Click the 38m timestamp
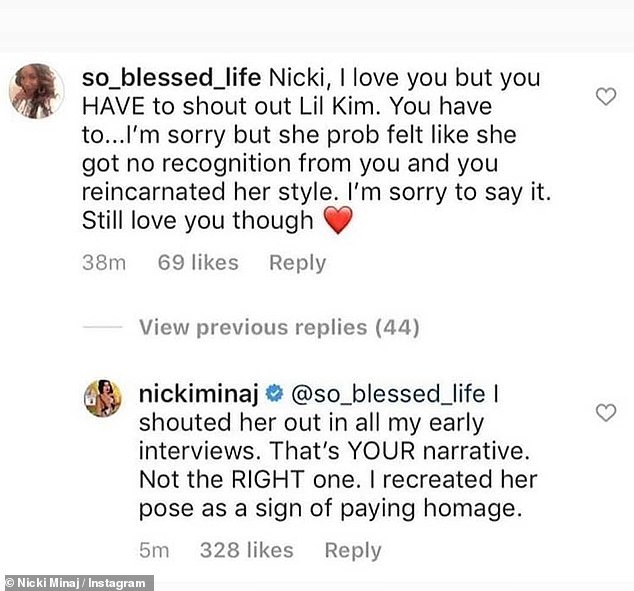The height and width of the screenshot is (591, 634). [104, 263]
